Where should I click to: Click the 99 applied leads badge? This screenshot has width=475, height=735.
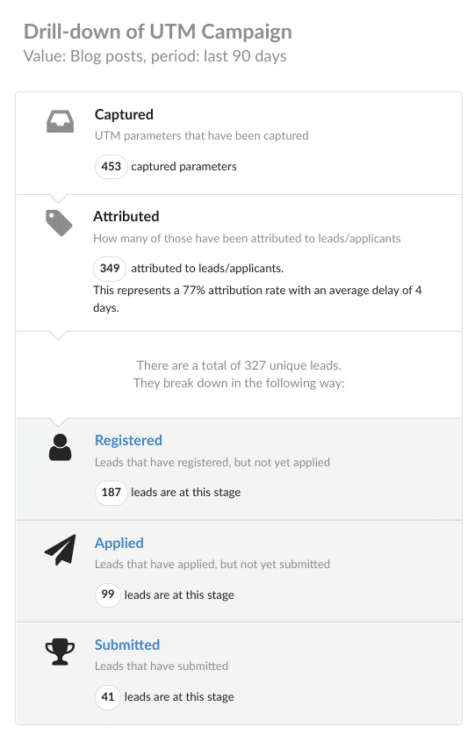click(108, 594)
